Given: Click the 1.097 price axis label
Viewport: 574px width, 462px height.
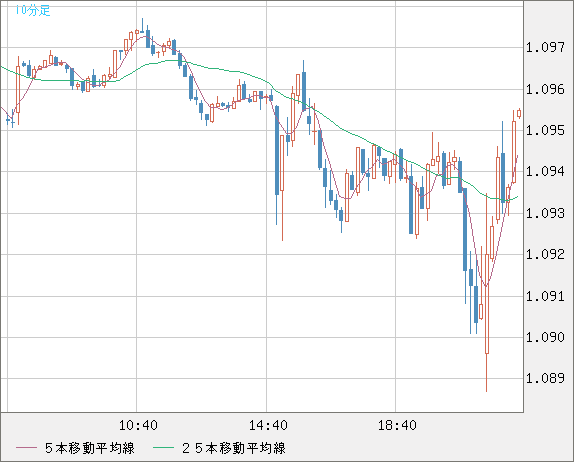Looking at the screenshot, I should point(545,48).
